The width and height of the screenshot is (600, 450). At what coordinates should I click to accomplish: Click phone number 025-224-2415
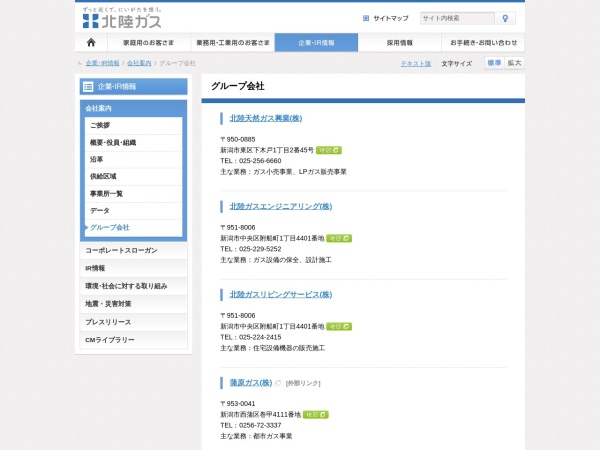(260, 337)
